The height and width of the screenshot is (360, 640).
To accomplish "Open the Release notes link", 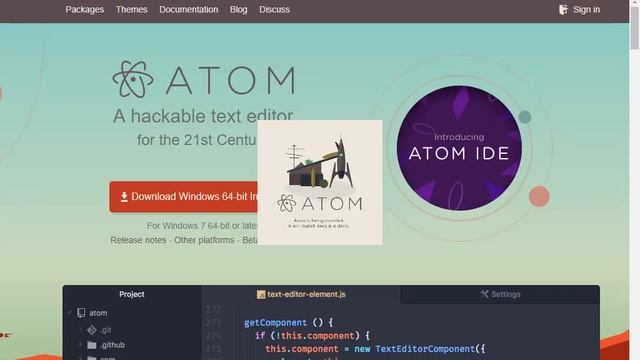I will [138, 240].
